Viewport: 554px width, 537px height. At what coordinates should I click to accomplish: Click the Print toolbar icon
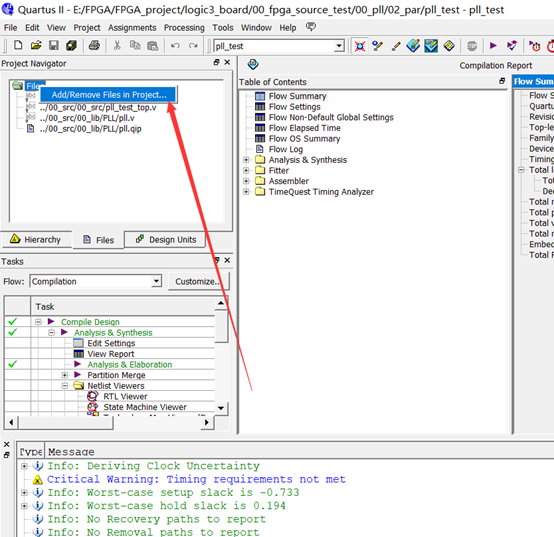pyautogui.click(x=94, y=46)
